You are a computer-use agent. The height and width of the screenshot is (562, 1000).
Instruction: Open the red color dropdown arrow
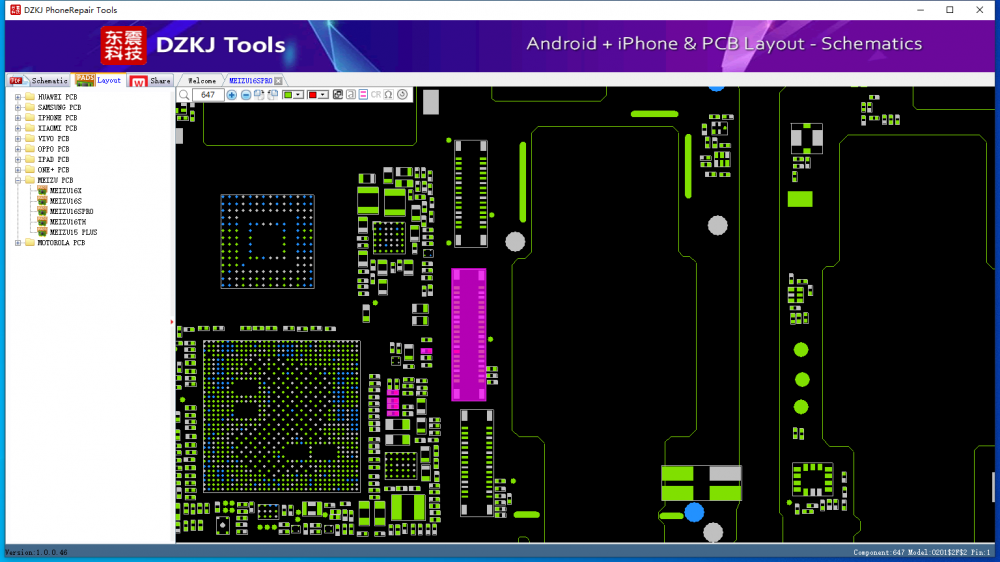click(x=323, y=95)
